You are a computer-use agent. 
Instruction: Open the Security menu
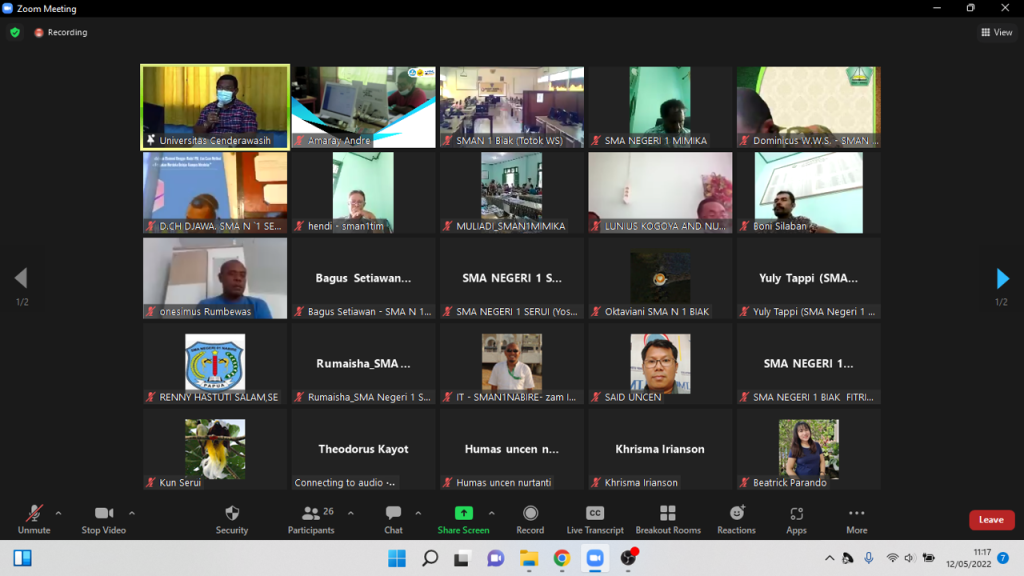click(x=232, y=519)
